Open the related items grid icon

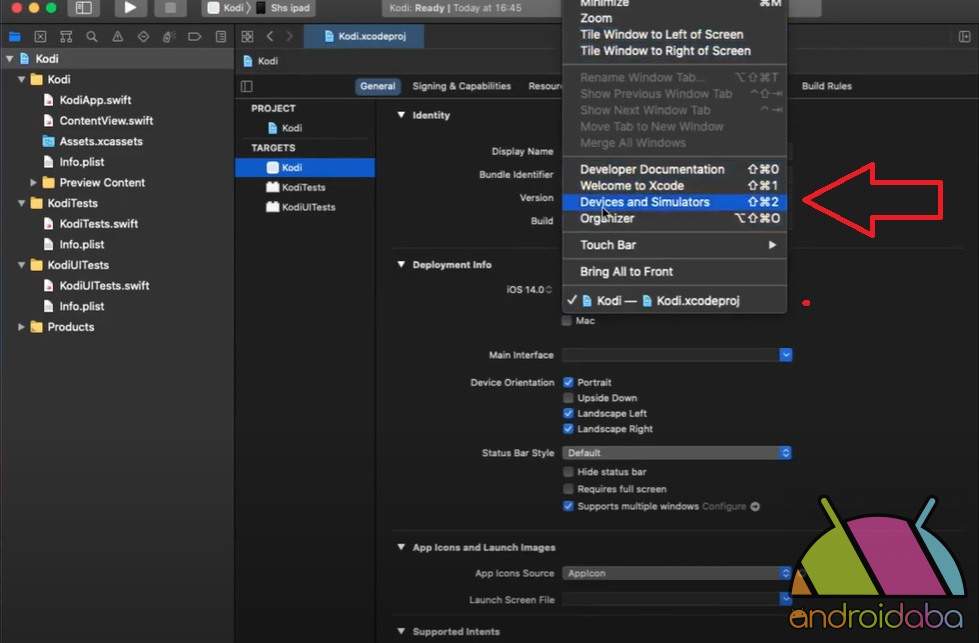[x=247, y=36]
